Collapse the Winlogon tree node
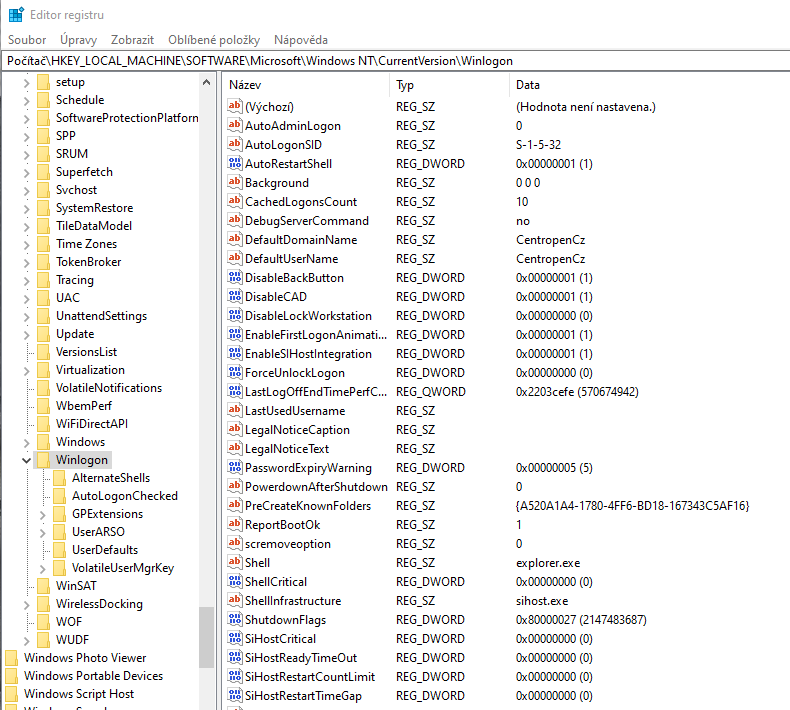Viewport: 790px width, 710px height. click(x=26, y=460)
